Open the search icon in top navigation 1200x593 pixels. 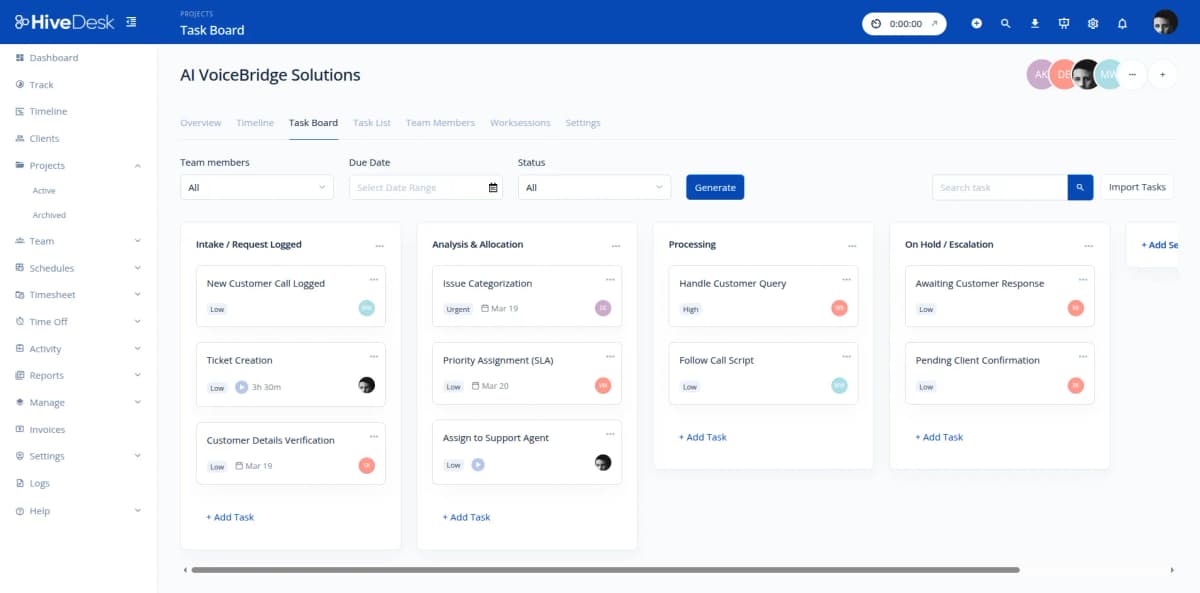[1006, 22]
